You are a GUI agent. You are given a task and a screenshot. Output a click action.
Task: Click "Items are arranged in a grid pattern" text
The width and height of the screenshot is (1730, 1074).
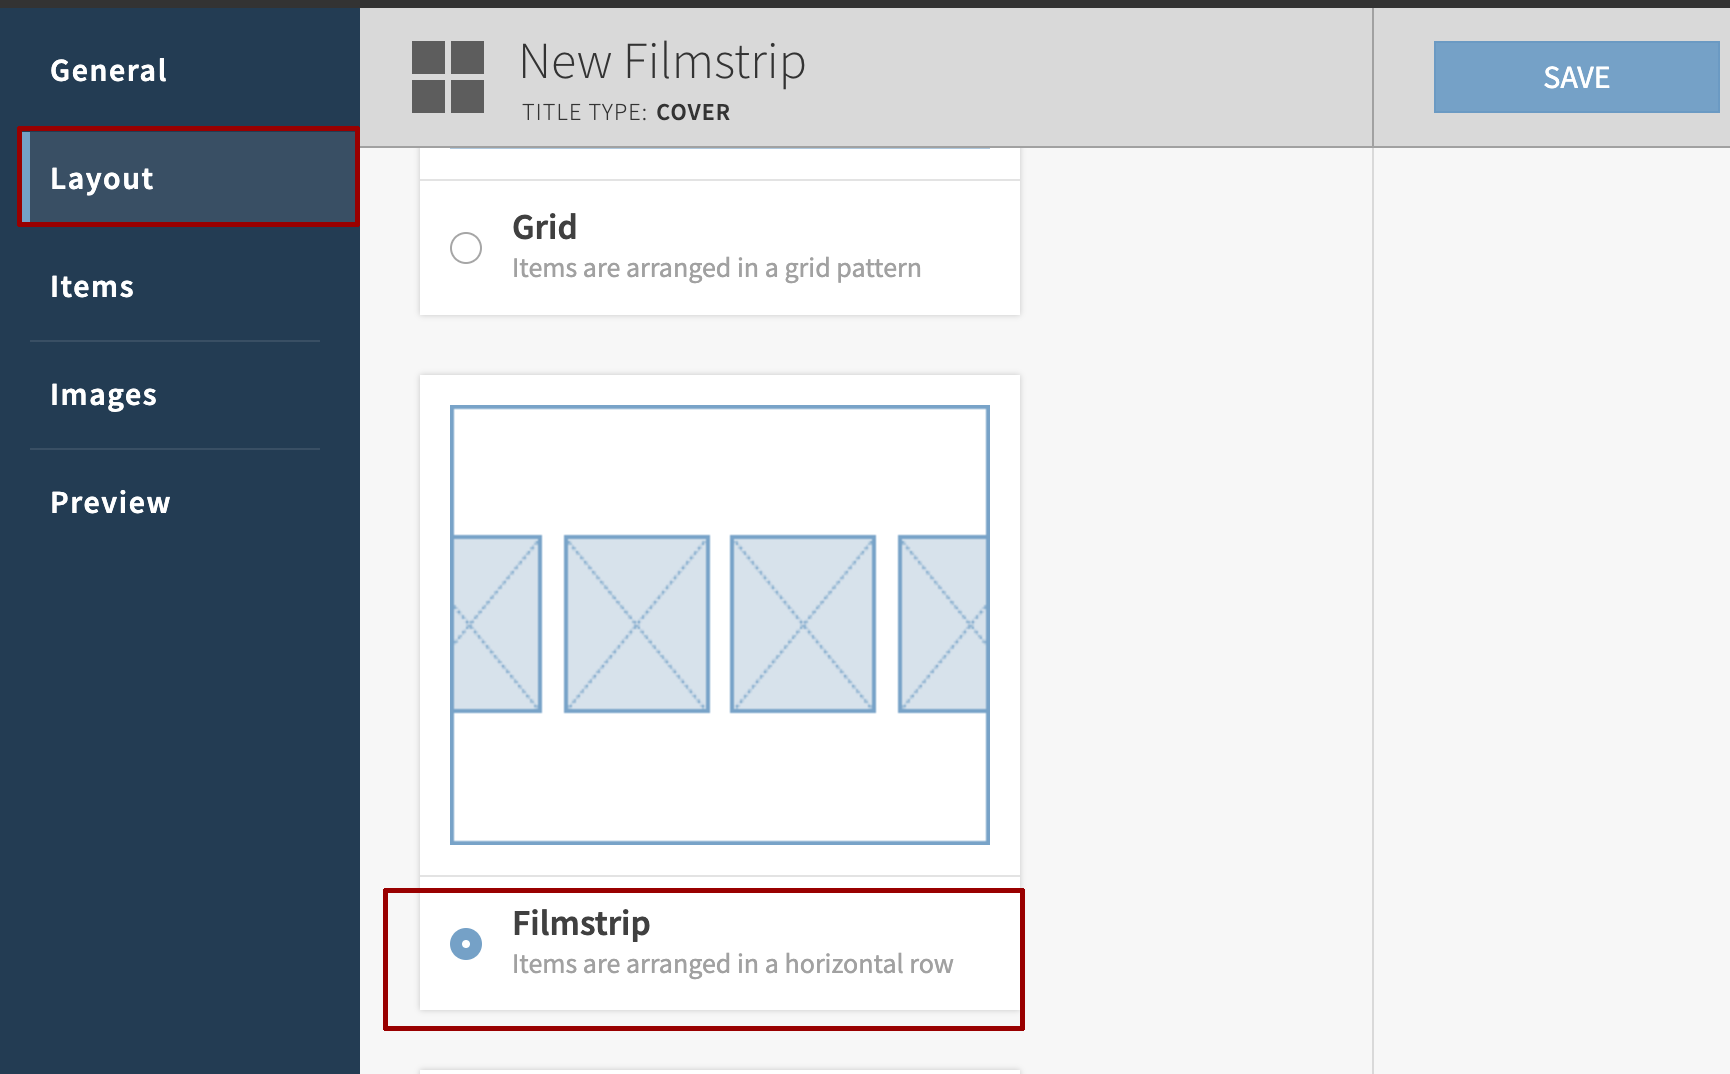tap(716, 268)
